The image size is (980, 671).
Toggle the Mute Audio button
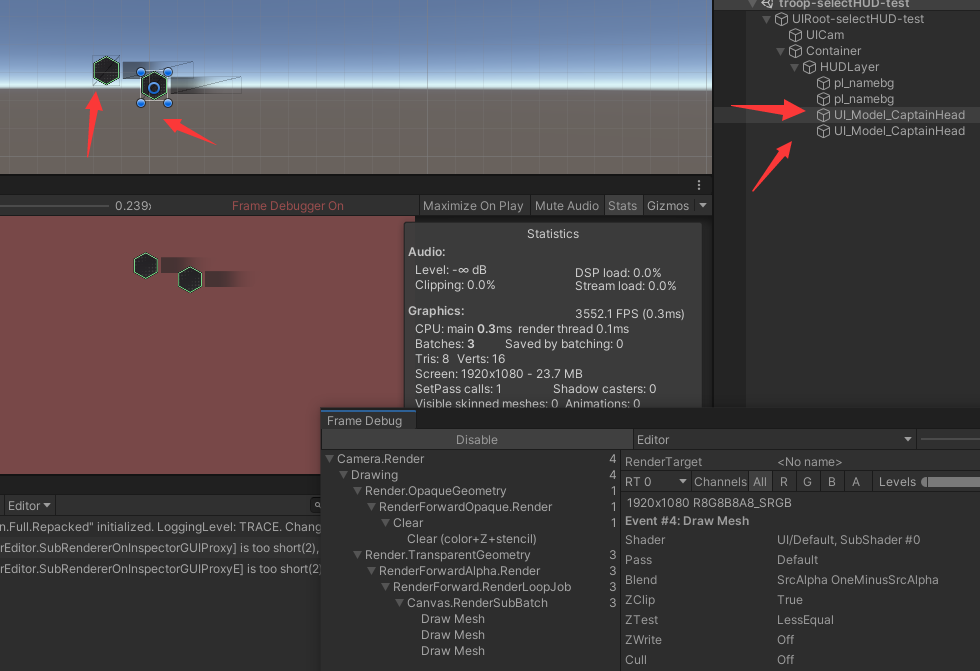click(567, 206)
